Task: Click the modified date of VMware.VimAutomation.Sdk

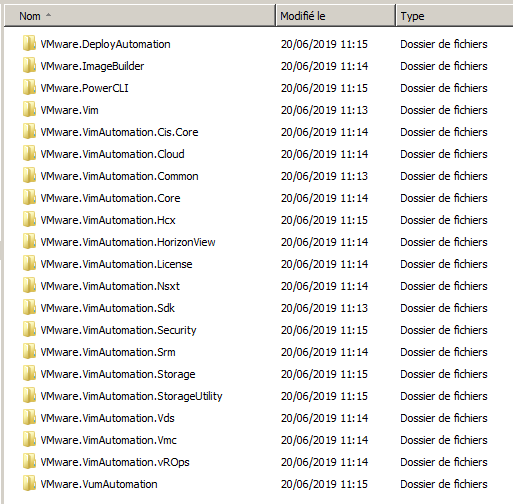Action: [x=324, y=308]
